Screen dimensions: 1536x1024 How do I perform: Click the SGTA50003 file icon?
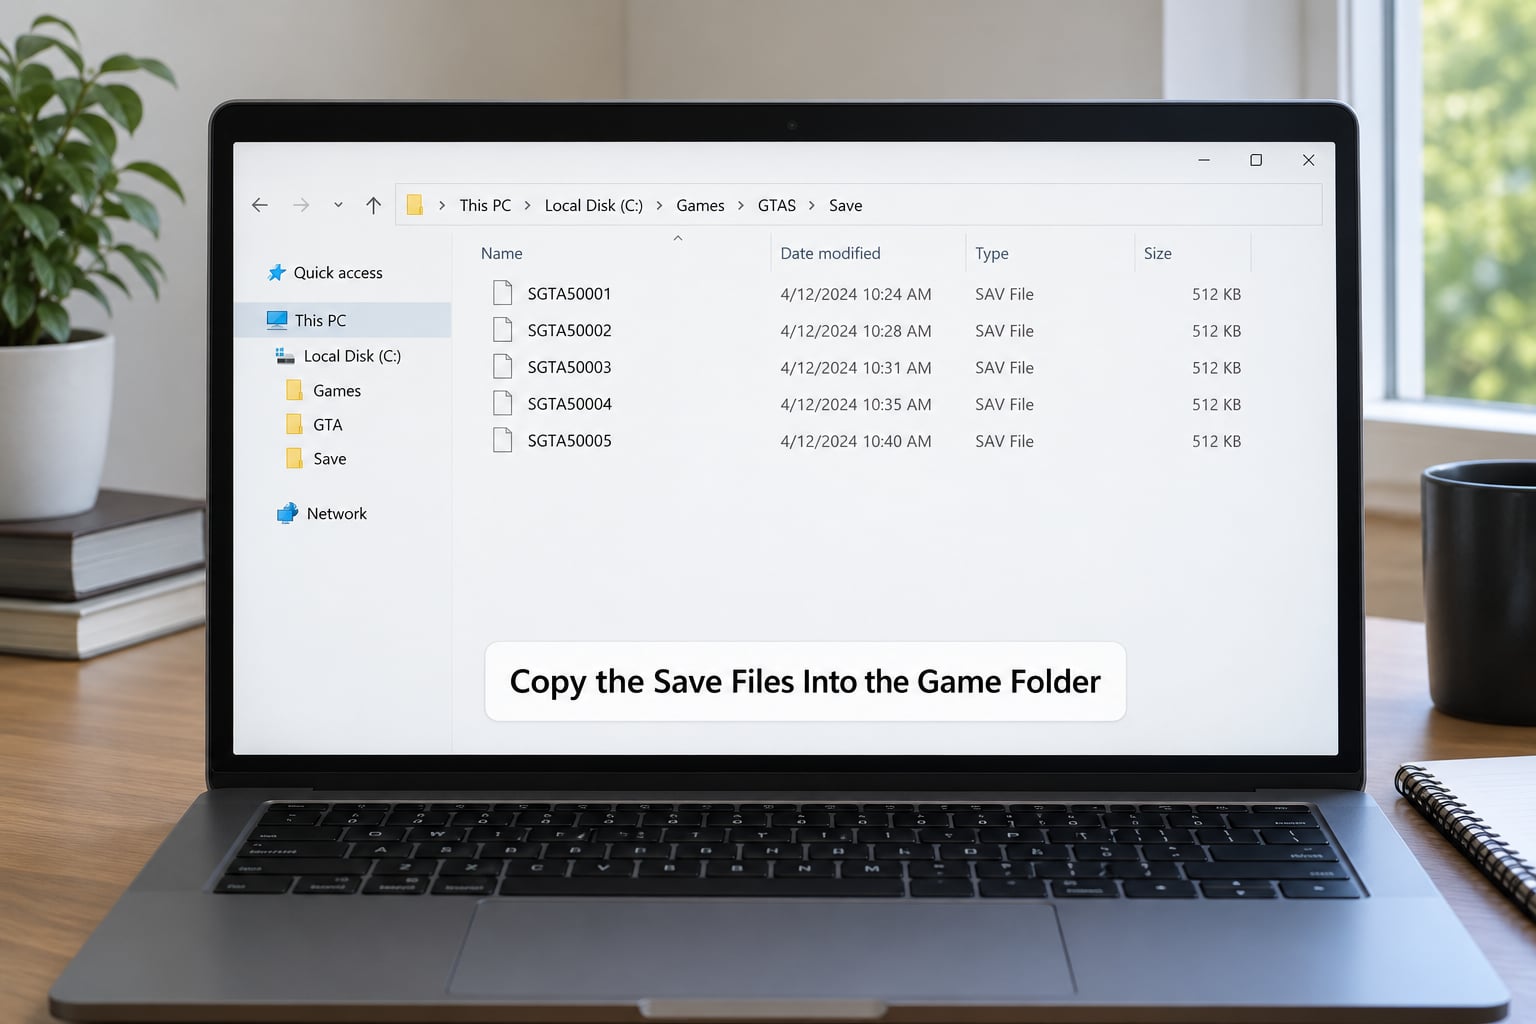coord(503,366)
